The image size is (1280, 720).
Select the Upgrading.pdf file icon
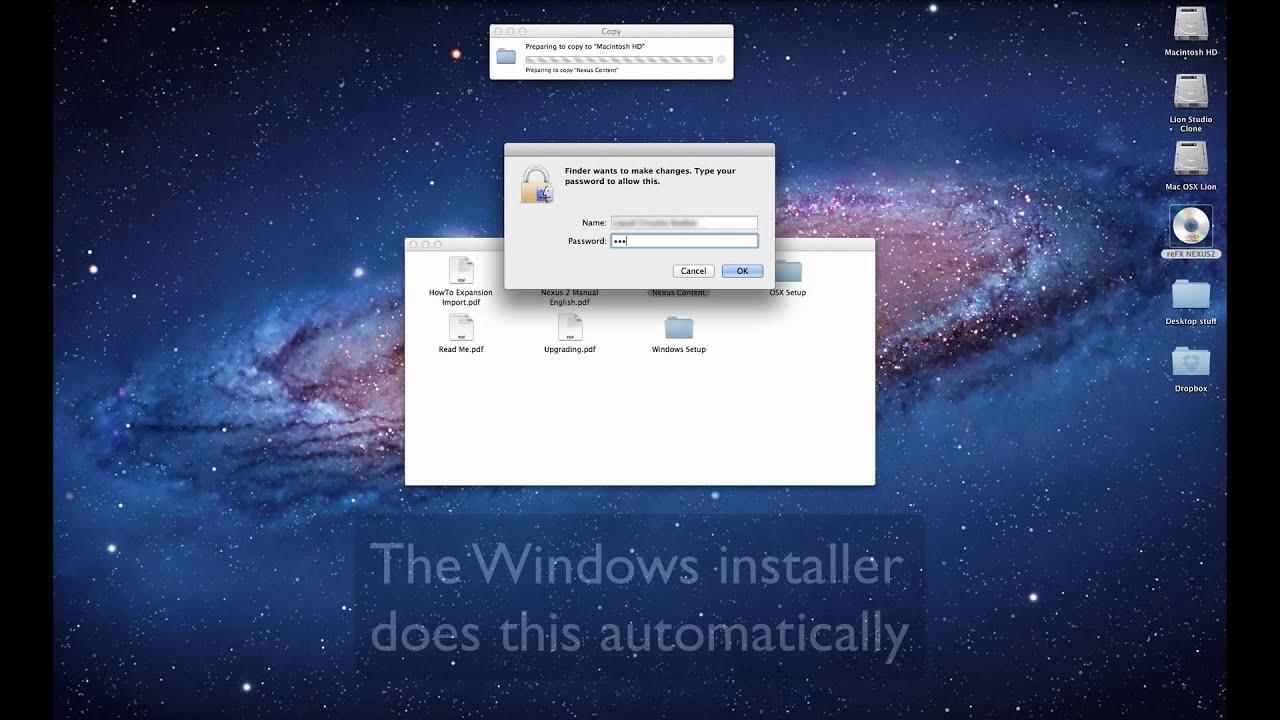click(570, 327)
